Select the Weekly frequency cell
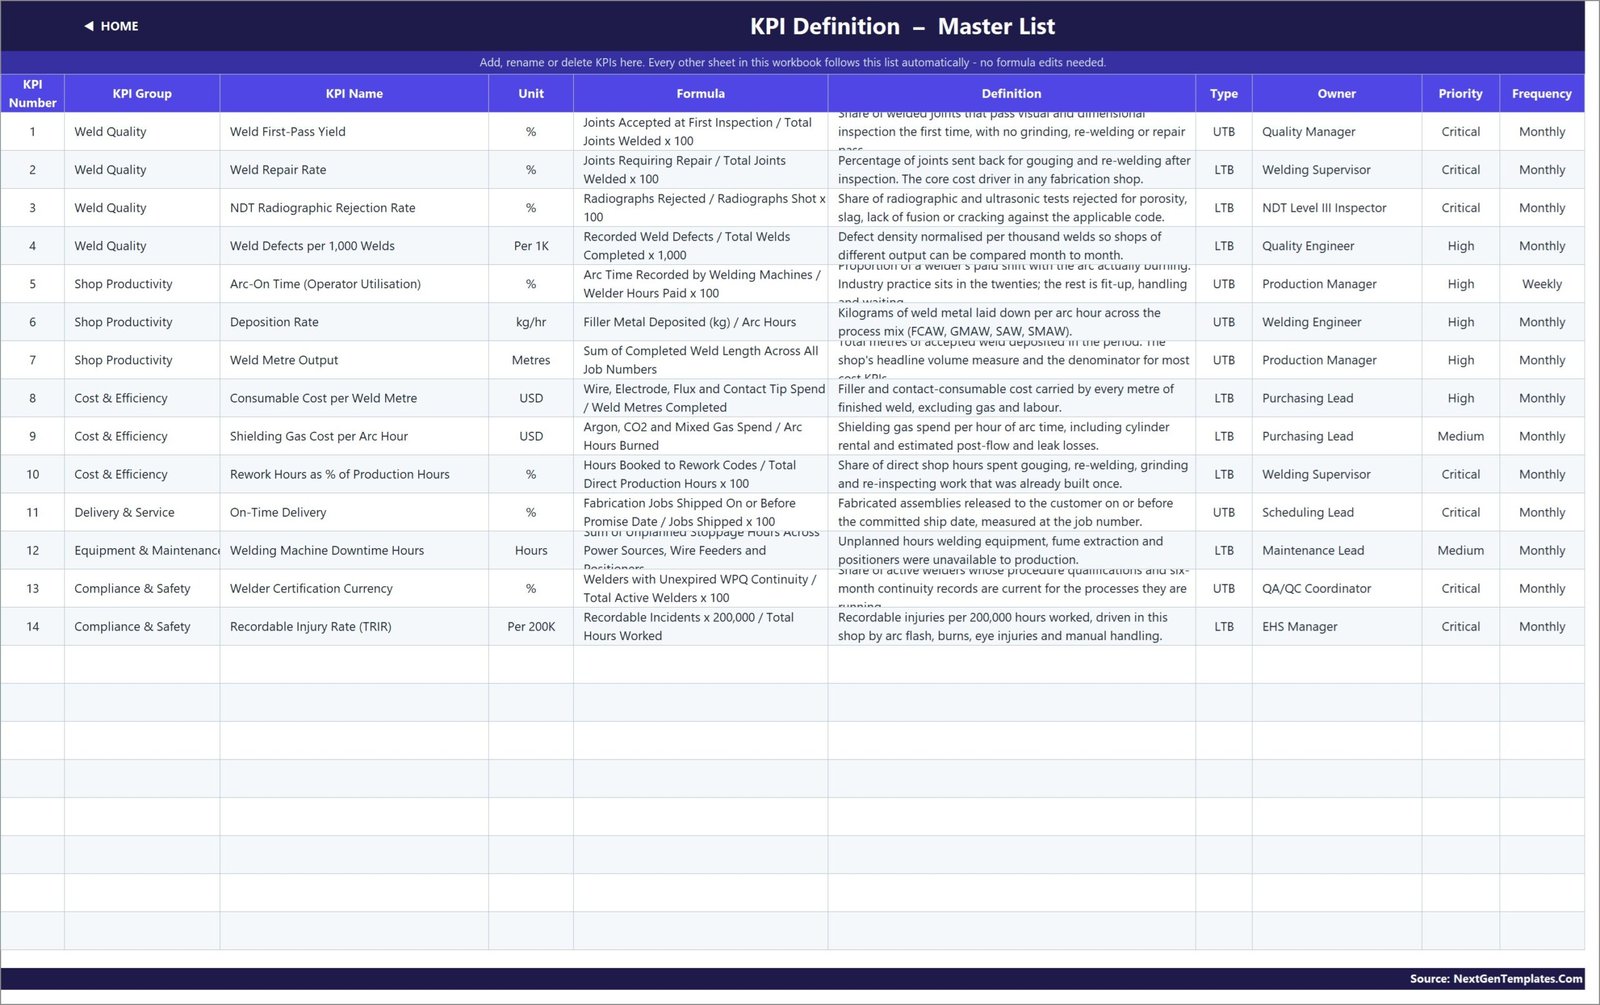This screenshot has width=1600, height=1005. pyautogui.click(x=1542, y=284)
